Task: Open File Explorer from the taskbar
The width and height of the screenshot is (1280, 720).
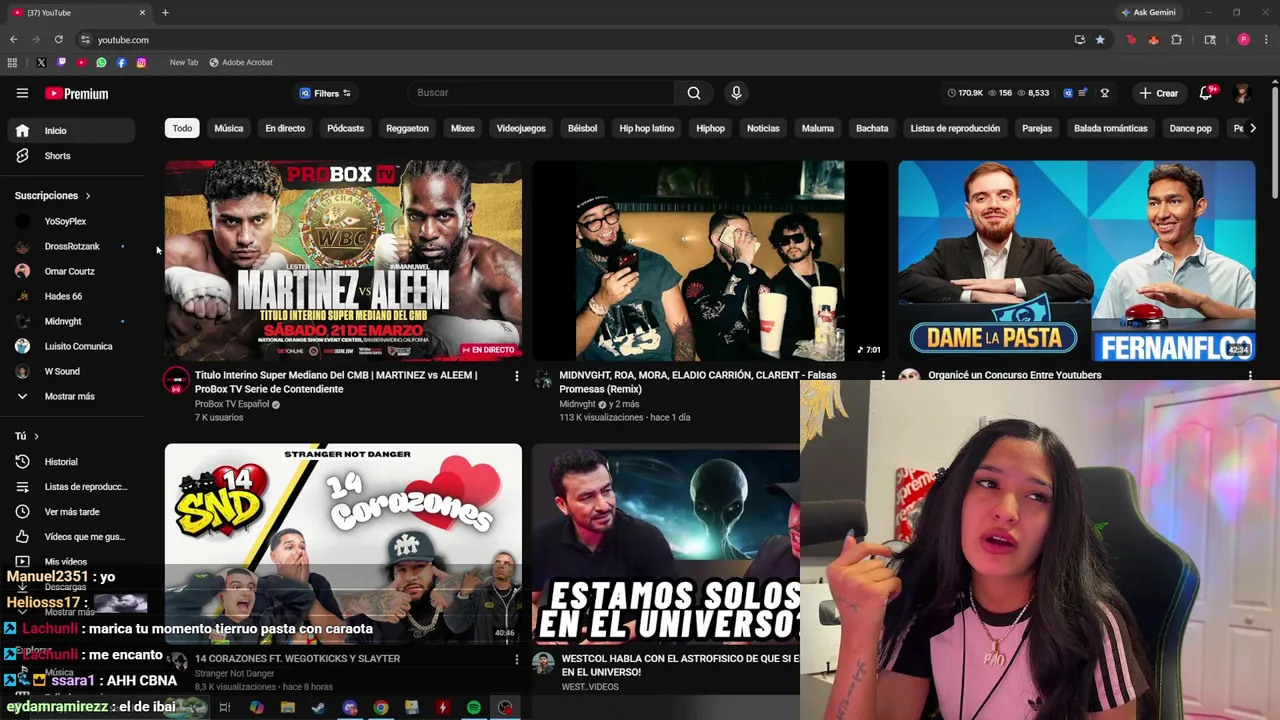Action: pyautogui.click(x=288, y=707)
